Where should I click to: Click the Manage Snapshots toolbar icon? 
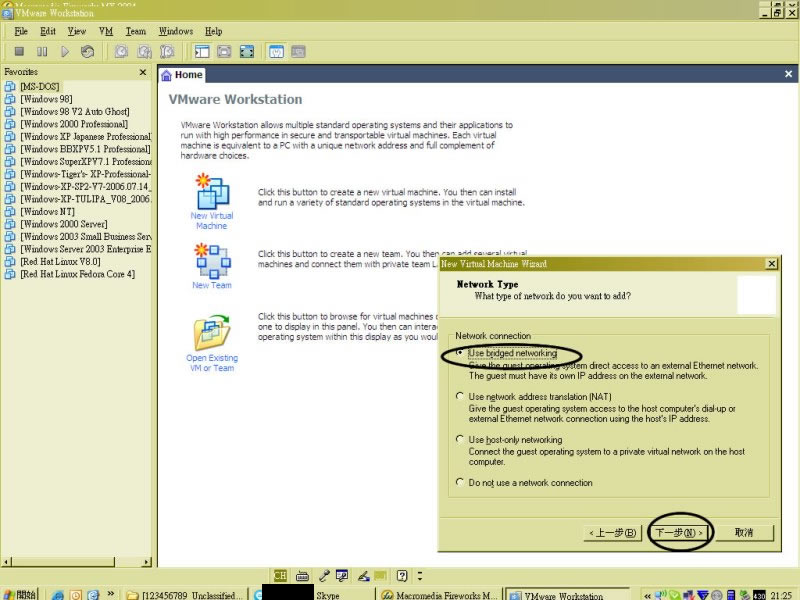point(167,52)
